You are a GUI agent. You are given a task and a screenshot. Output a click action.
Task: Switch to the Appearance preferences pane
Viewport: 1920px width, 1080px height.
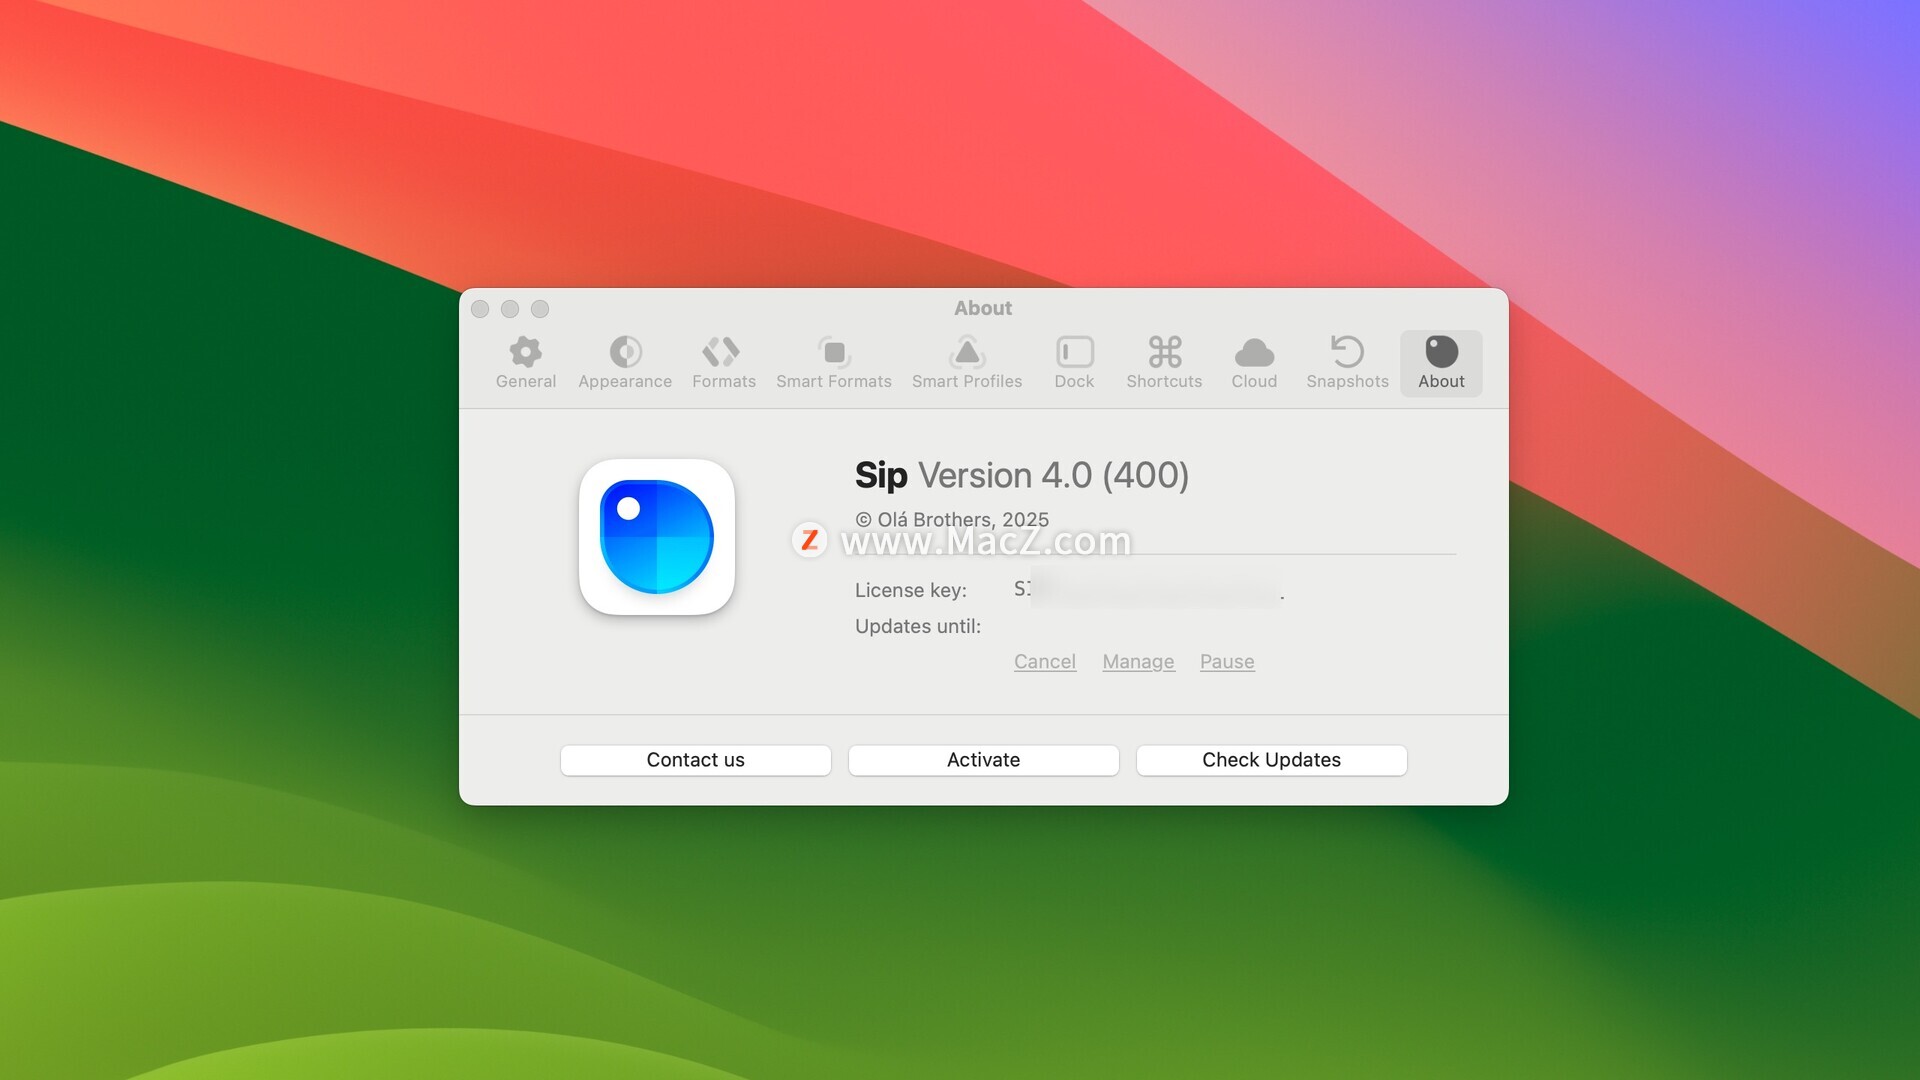625,363
